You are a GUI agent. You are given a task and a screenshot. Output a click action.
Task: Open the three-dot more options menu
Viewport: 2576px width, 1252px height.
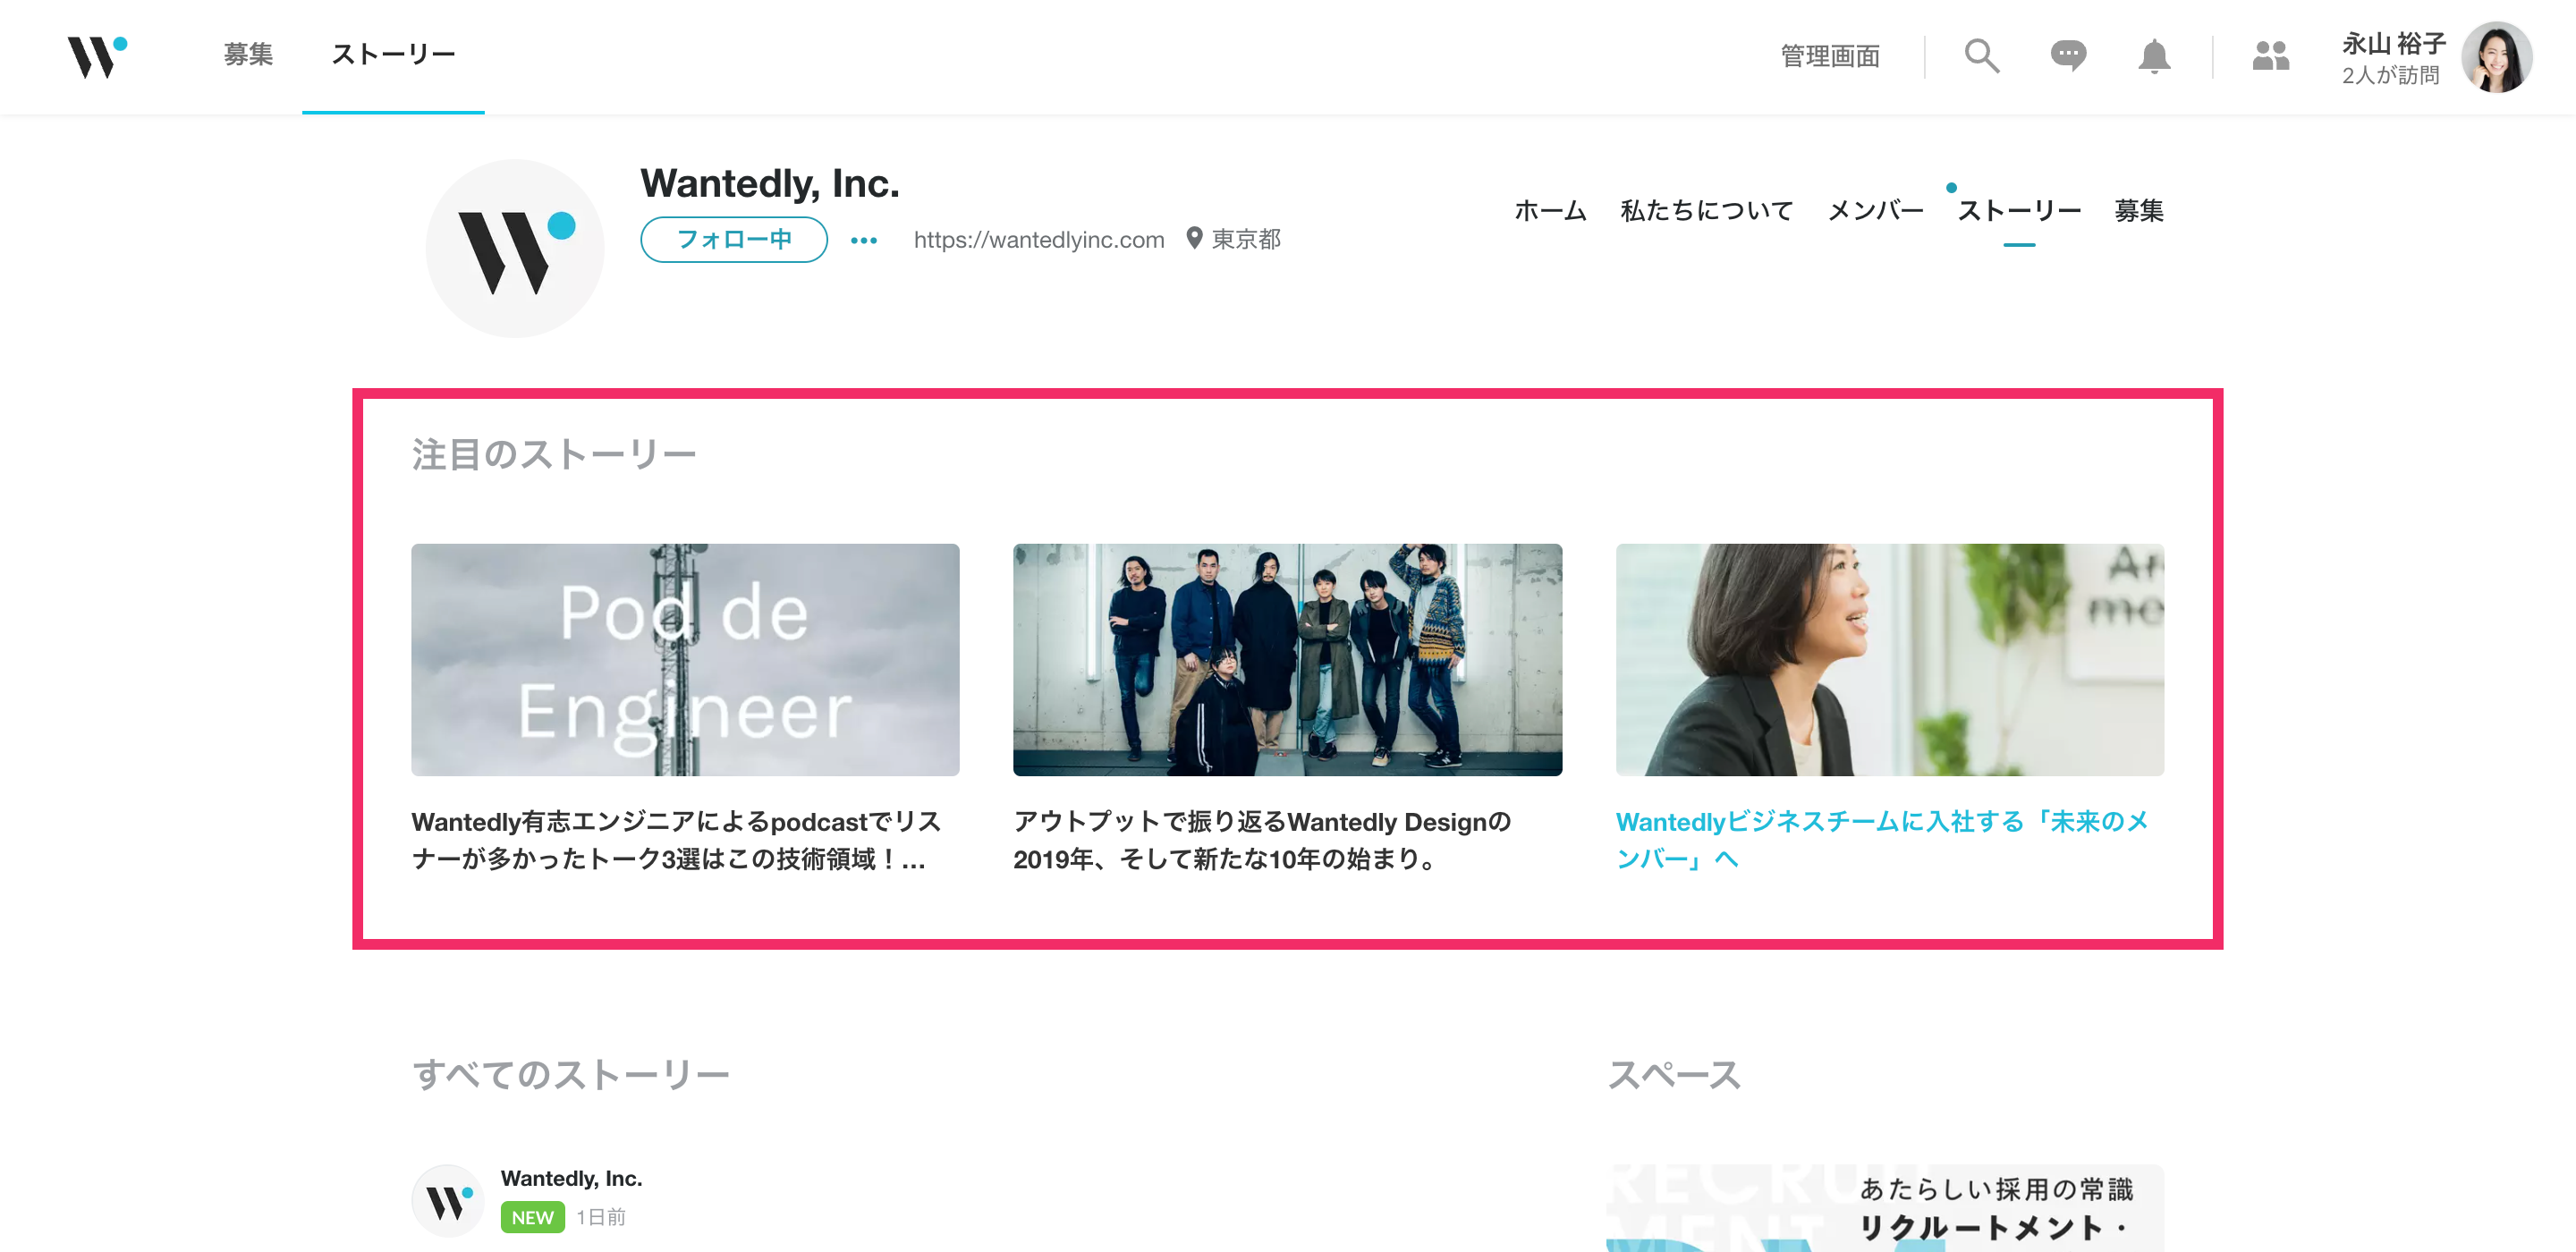pos(864,240)
